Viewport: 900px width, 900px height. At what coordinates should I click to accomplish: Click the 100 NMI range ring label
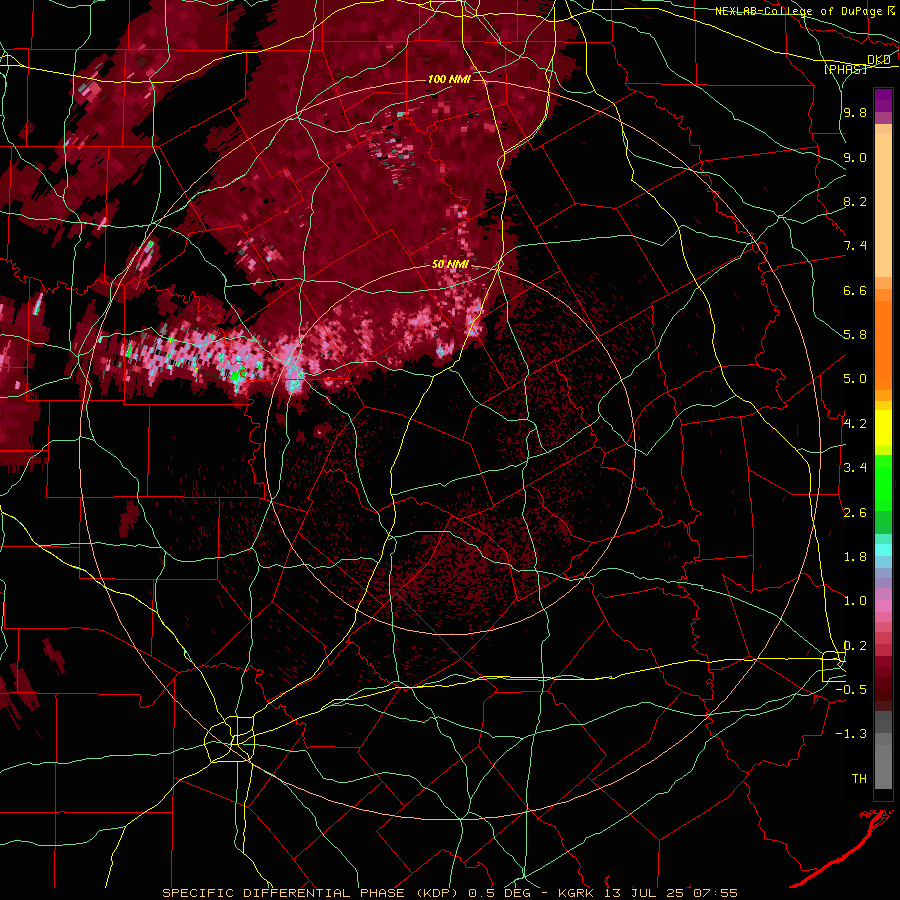click(x=449, y=79)
